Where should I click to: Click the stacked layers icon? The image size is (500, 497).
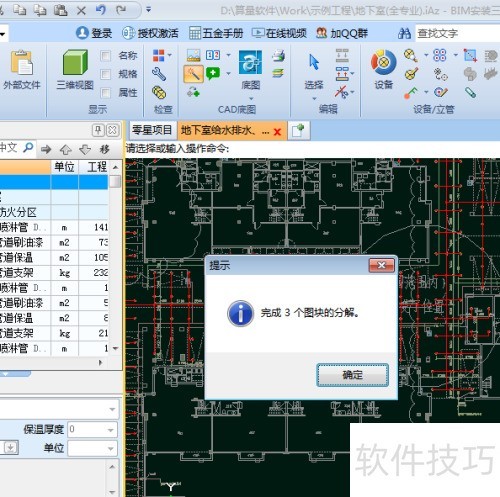(278, 73)
